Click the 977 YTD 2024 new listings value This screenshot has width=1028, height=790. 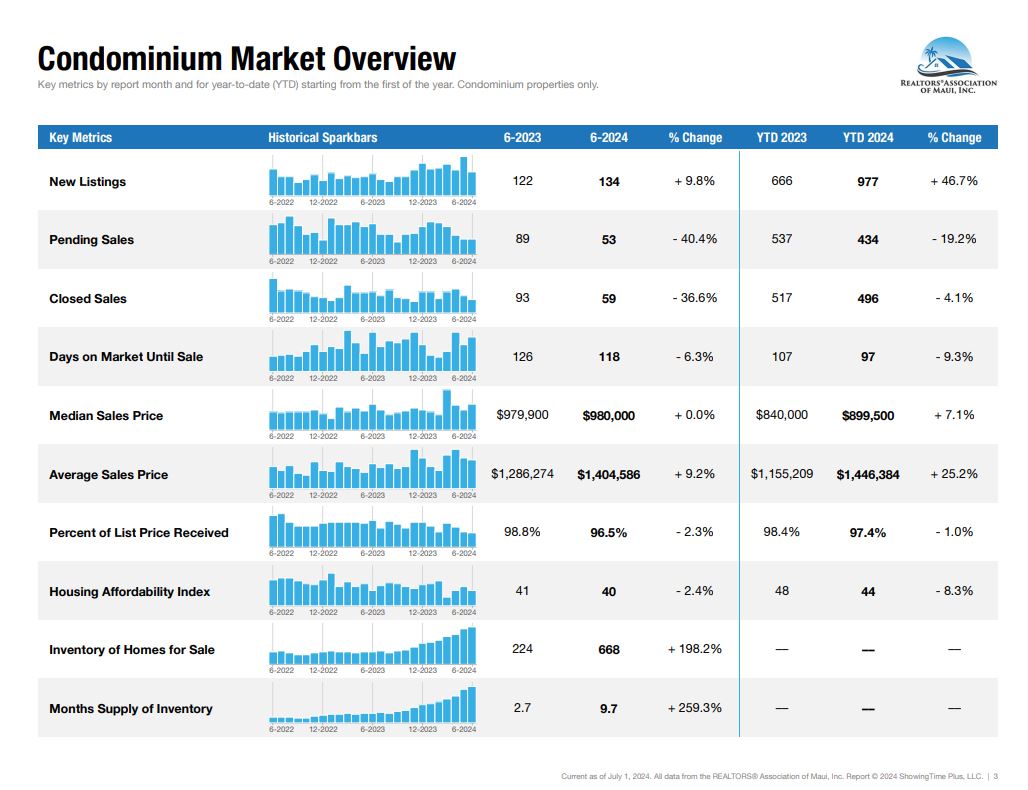(867, 182)
